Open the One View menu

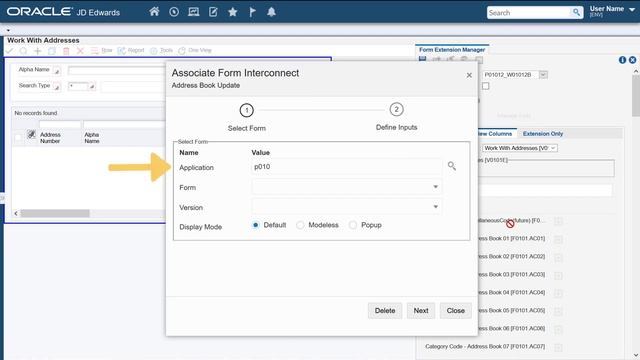(195, 50)
